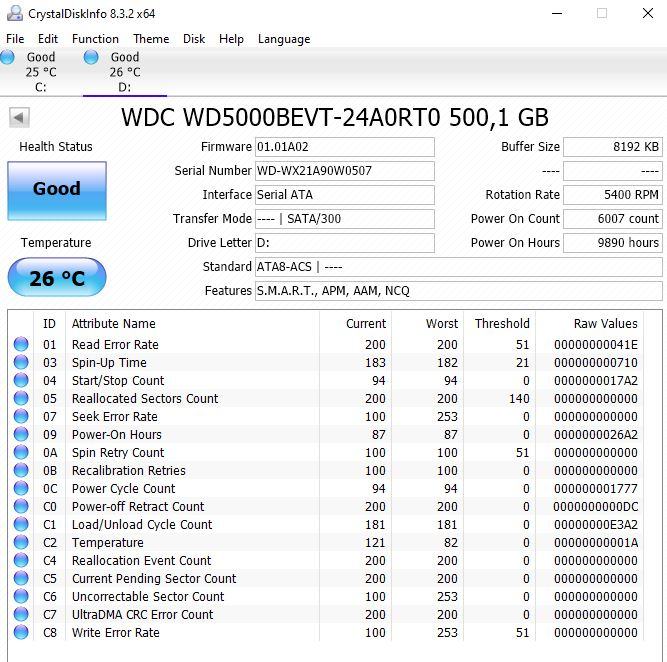Screen dimensions: 667x662
Task: Click the Attribute Name column header
Action: [114, 324]
